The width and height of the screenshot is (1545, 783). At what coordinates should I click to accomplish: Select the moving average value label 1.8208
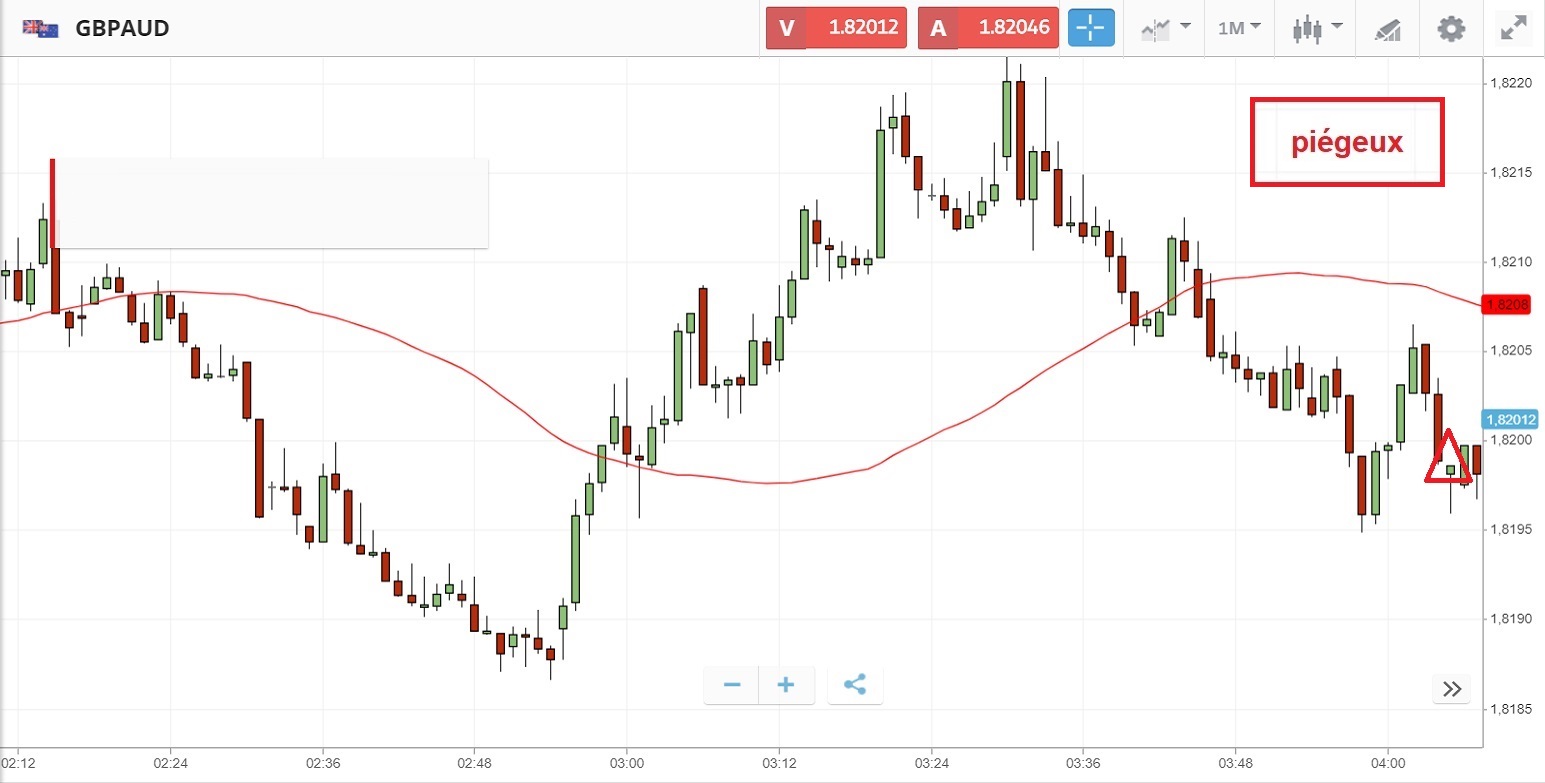click(1508, 305)
